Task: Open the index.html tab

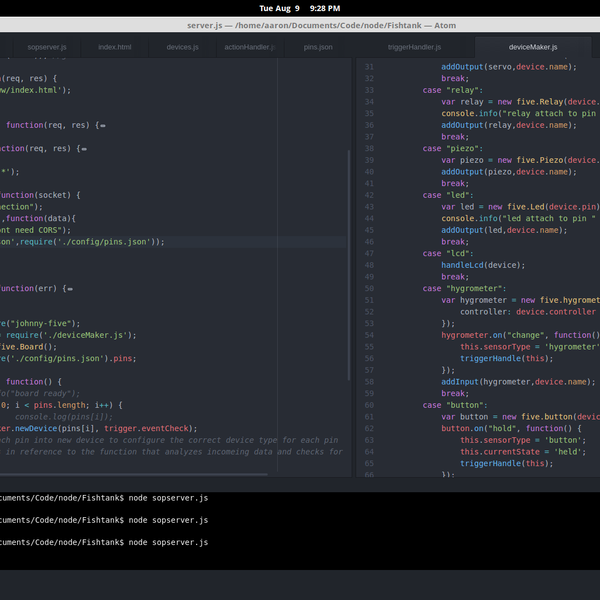Action: [x=114, y=47]
